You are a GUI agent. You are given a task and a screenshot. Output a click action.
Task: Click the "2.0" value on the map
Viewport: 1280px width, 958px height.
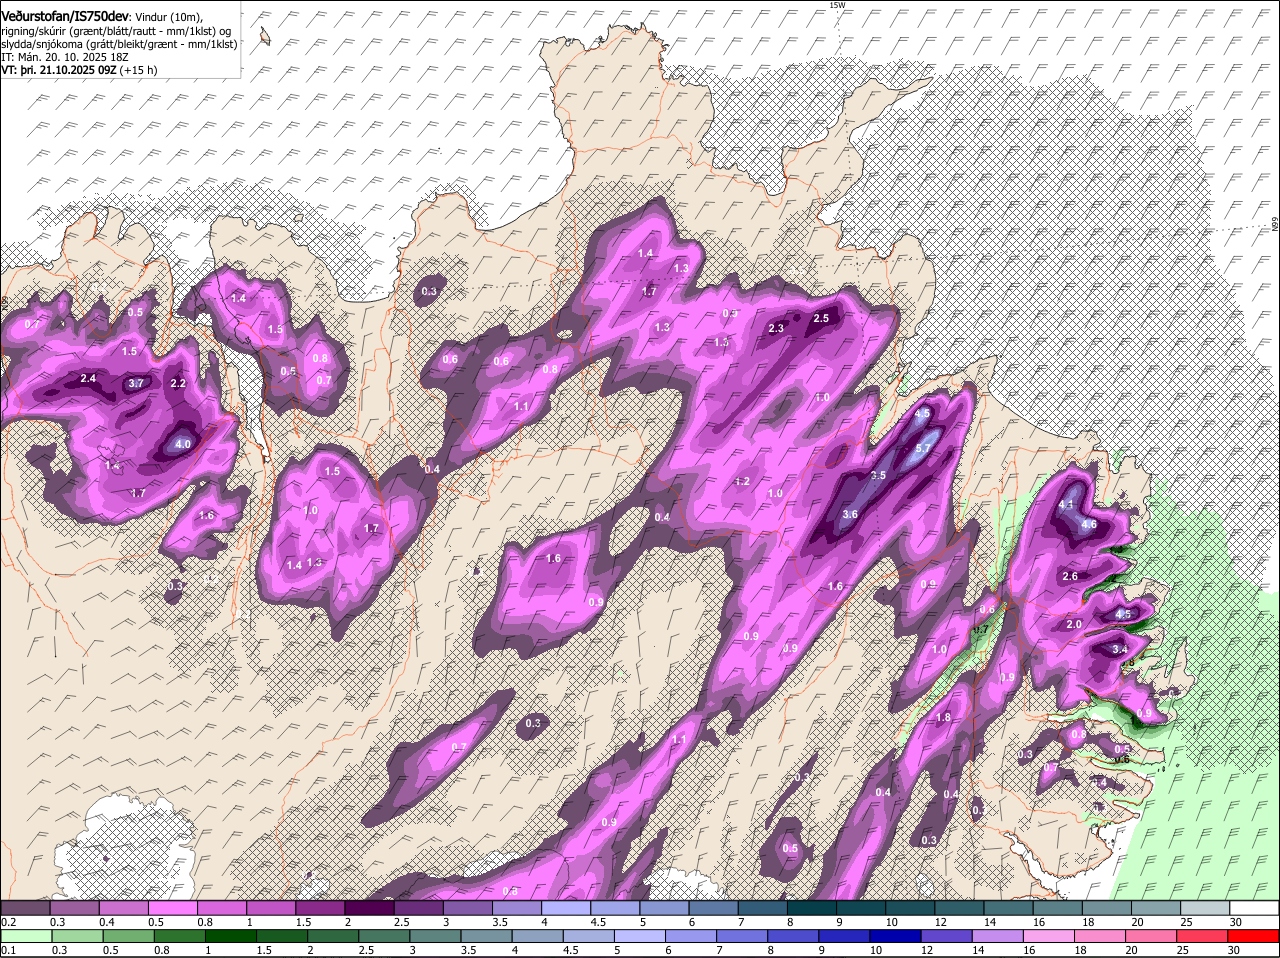click(x=1075, y=624)
